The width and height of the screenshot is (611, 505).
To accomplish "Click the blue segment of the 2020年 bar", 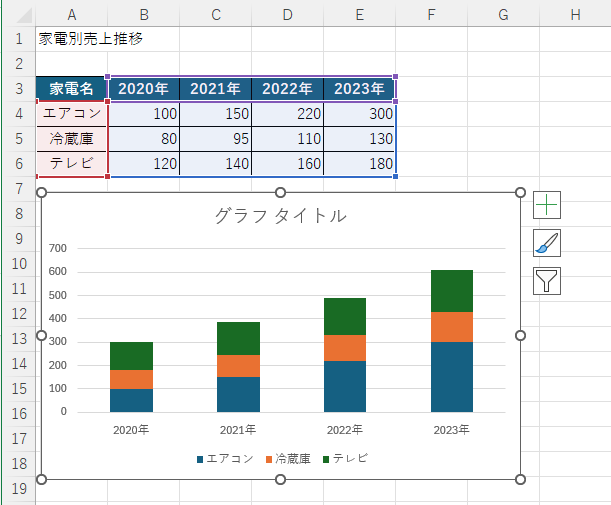I will 131,400.
